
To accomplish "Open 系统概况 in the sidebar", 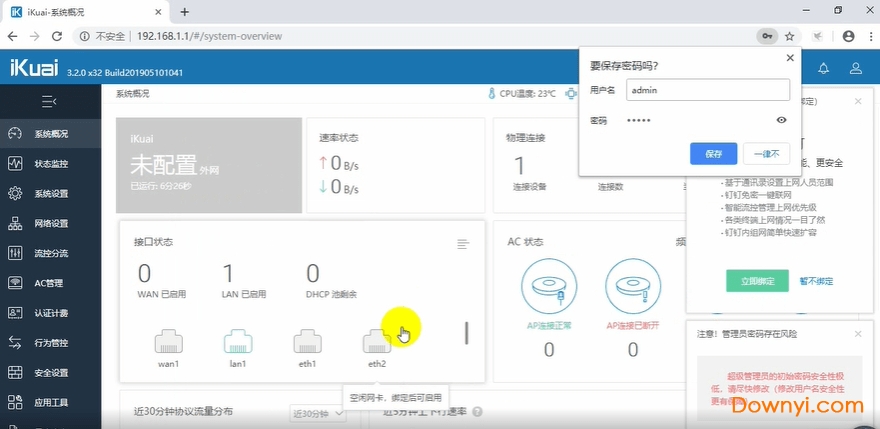I will click(x=51, y=134).
